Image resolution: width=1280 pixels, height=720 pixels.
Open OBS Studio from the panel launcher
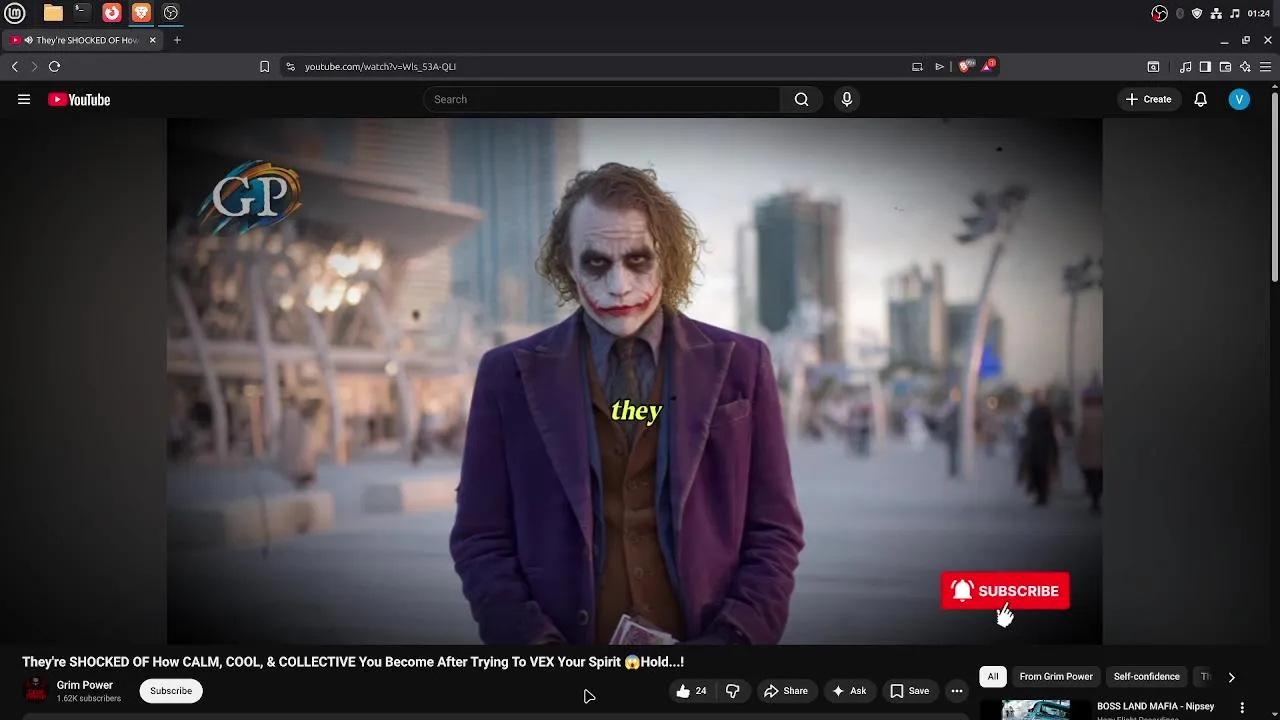click(171, 13)
